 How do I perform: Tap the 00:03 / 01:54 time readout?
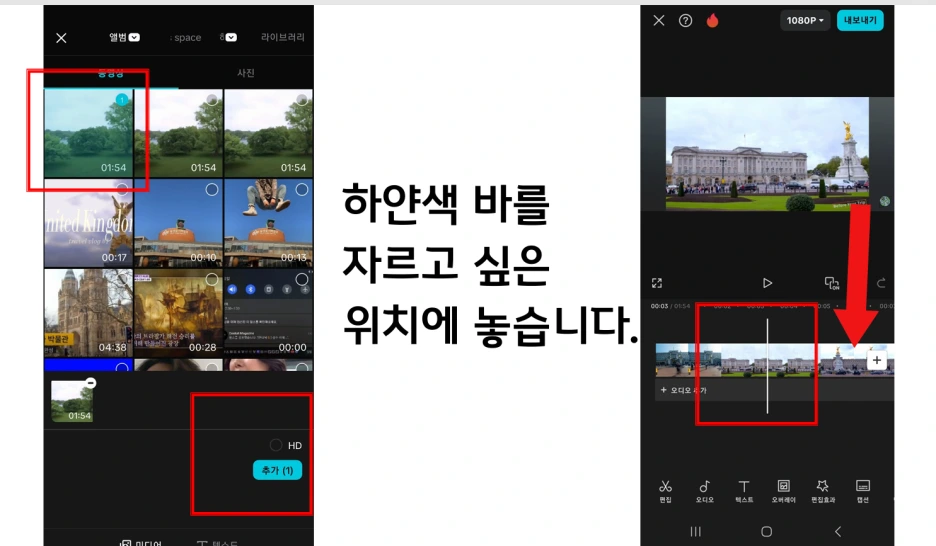[x=670, y=306]
